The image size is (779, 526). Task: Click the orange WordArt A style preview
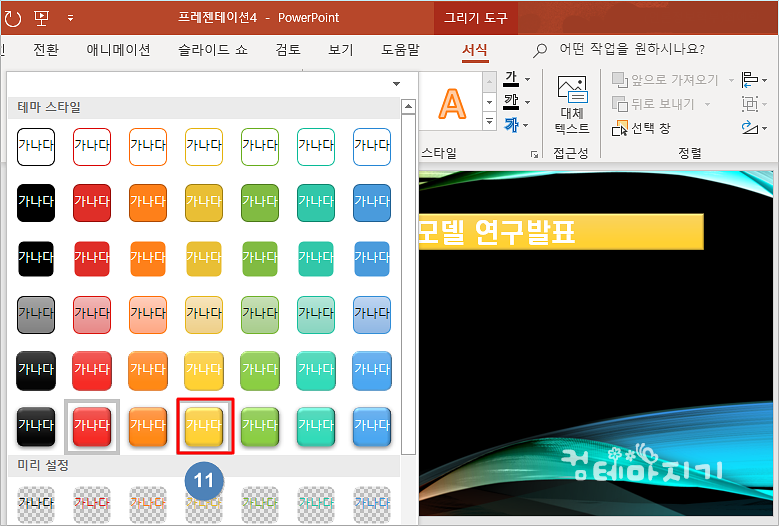(452, 104)
